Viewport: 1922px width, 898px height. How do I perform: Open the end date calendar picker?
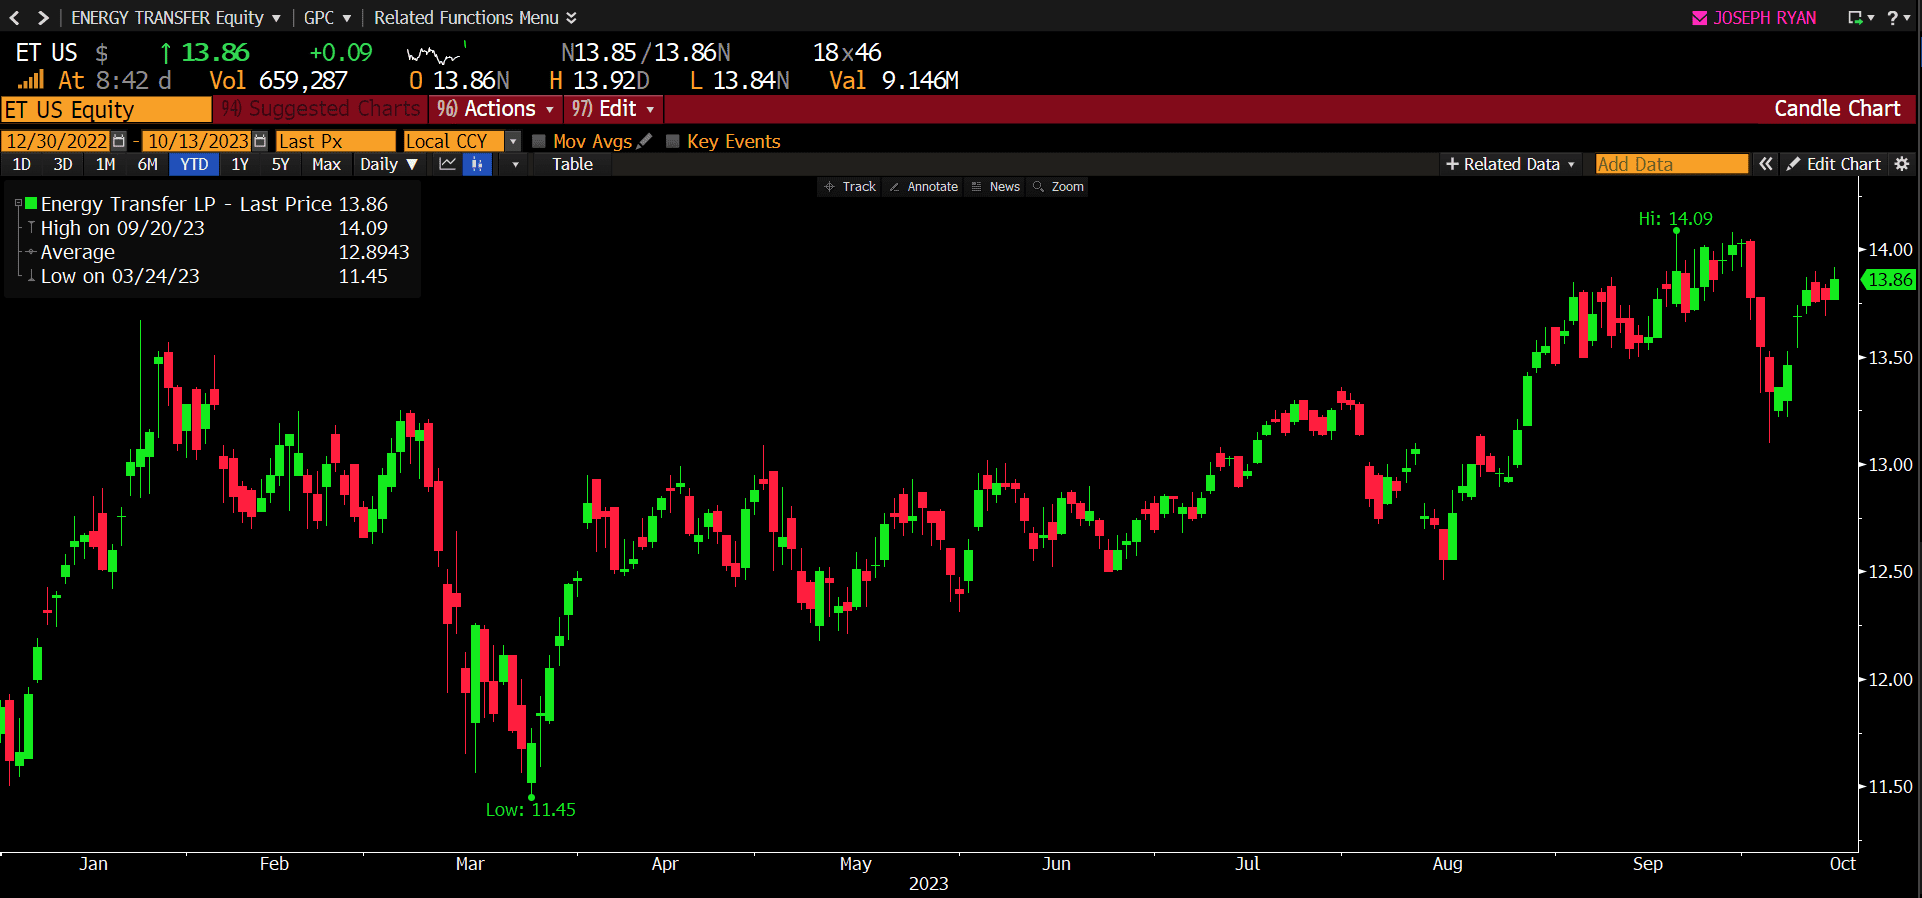[x=260, y=141]
